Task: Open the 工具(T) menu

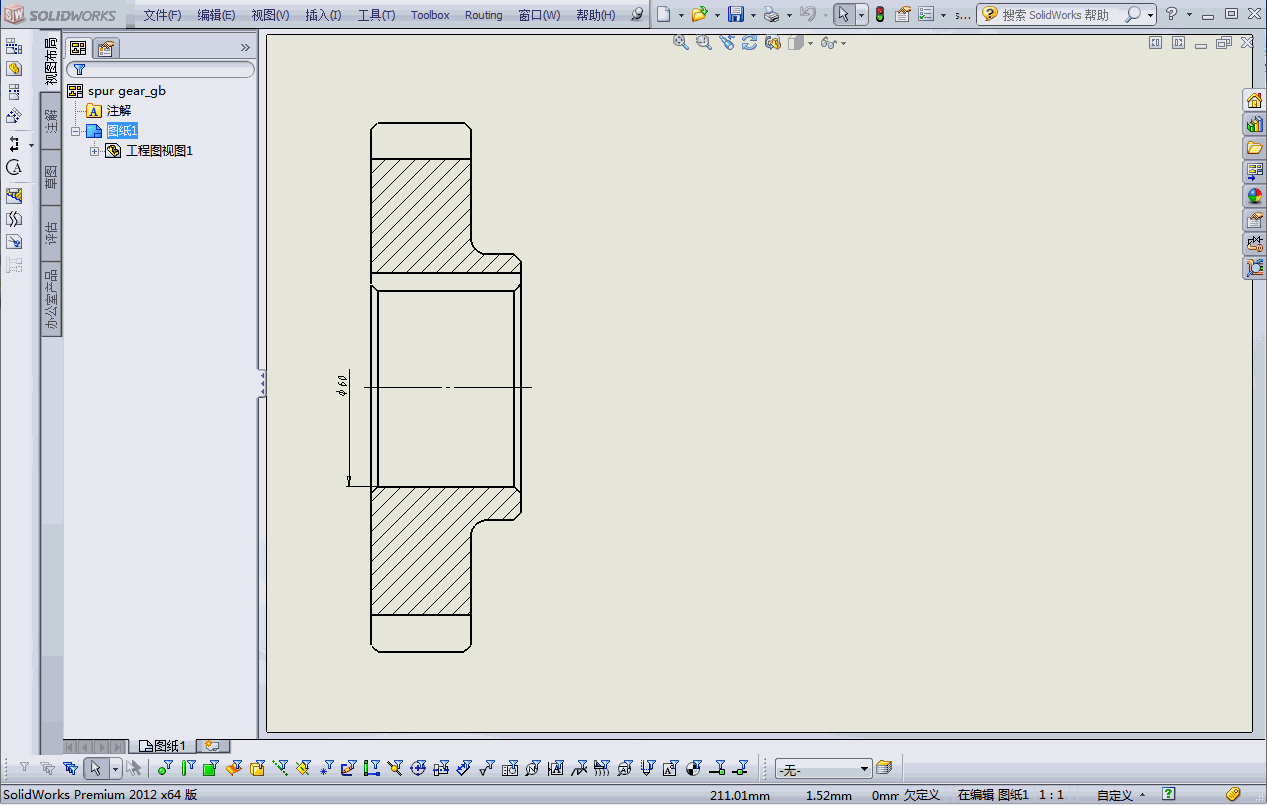Action: (x=376, y=15)
